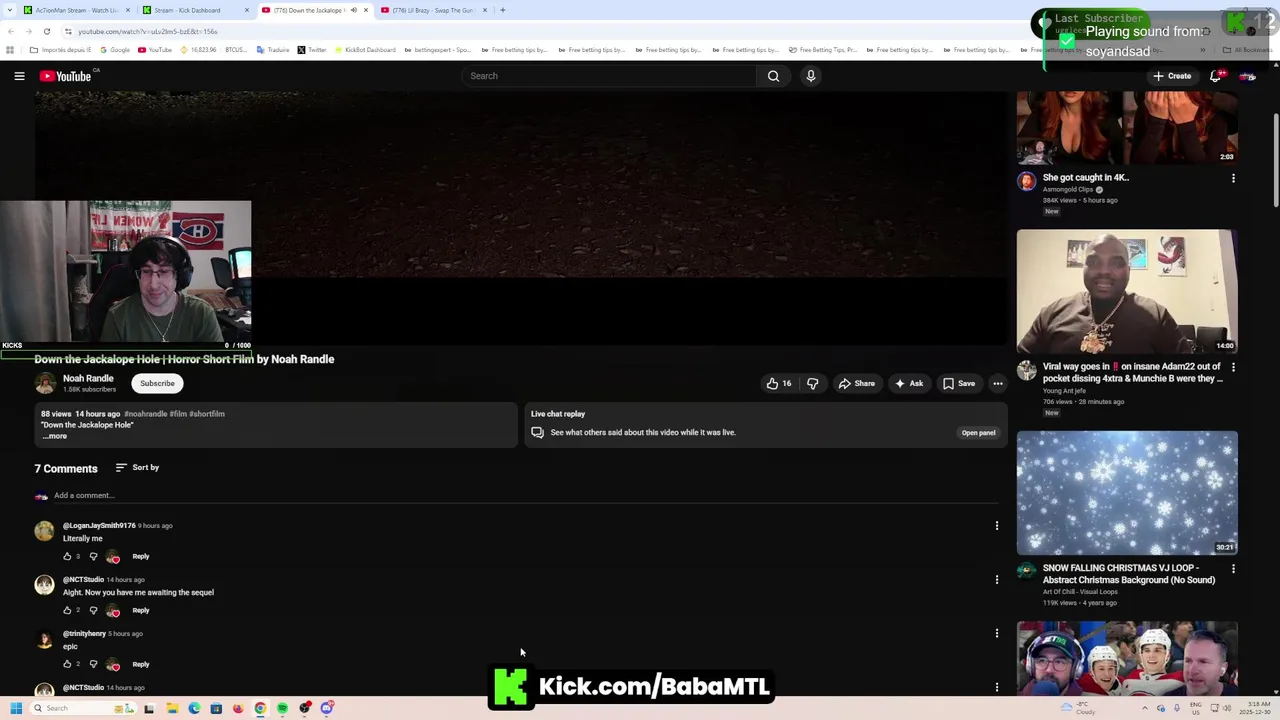Image resolution: width=1280 pixels, height=720 pixels.
Task: Reload the page in Chrome
Action: tap(46, 31)
